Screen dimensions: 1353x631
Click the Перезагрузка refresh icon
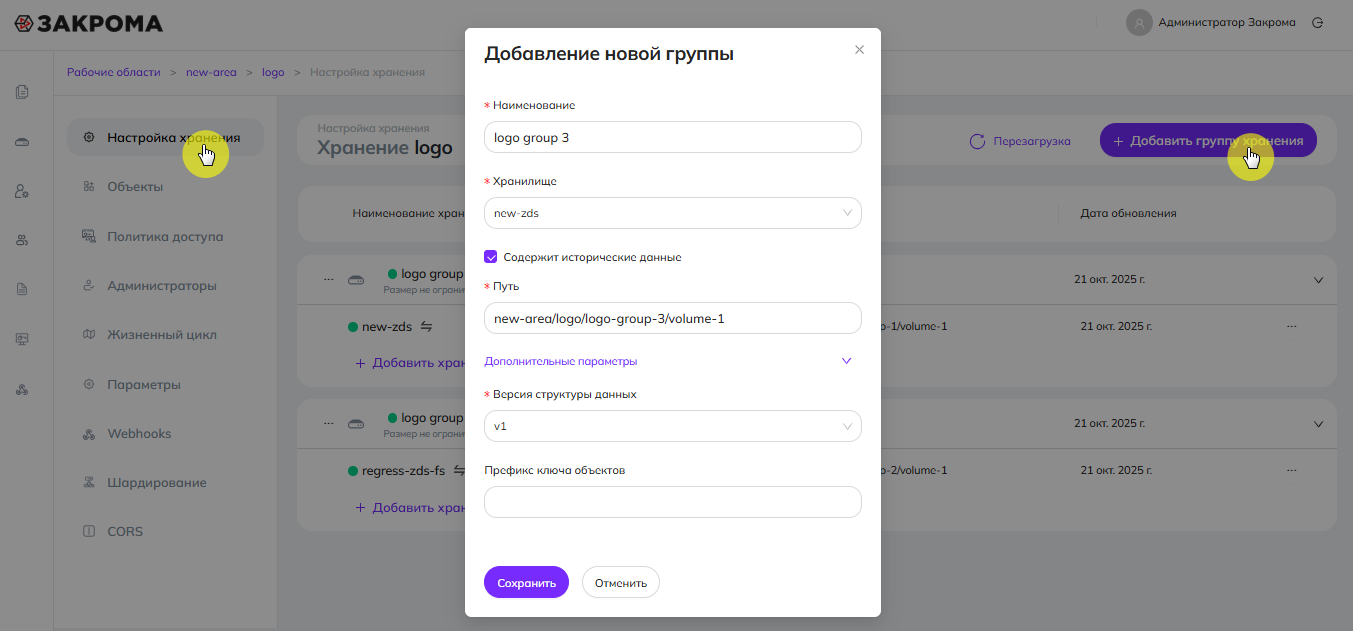[978, 141]
